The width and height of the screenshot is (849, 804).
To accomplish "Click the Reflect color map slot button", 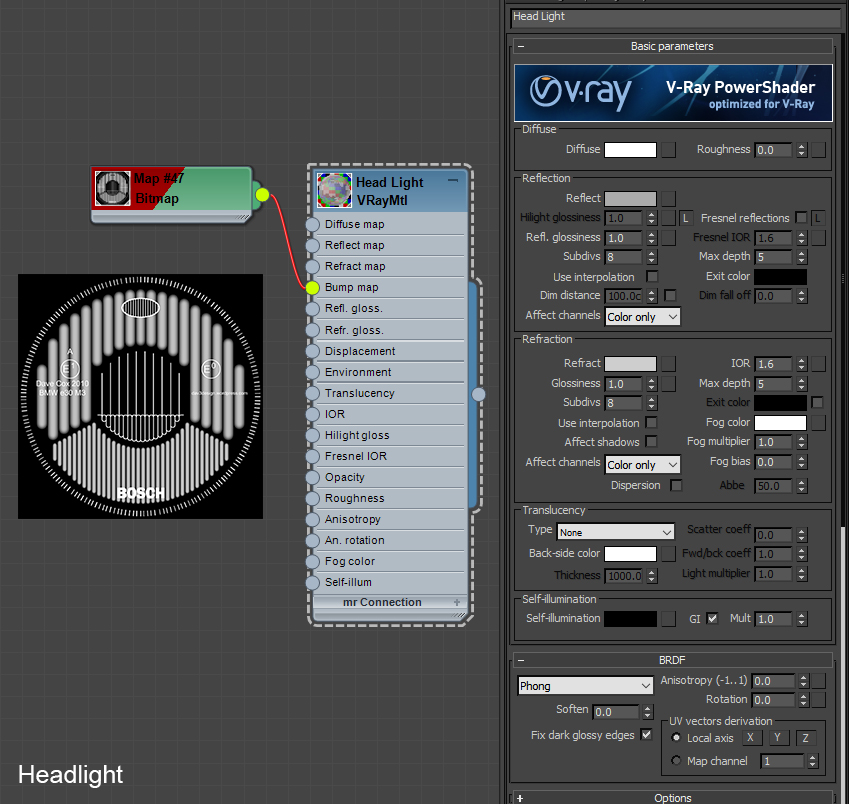I will tap(669, 199).
